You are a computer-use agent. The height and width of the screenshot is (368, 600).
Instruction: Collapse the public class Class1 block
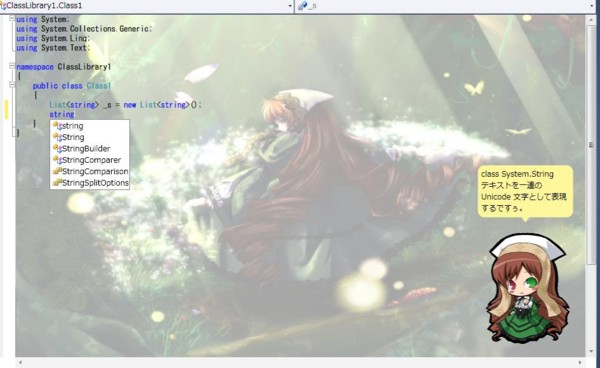point(12,85)
